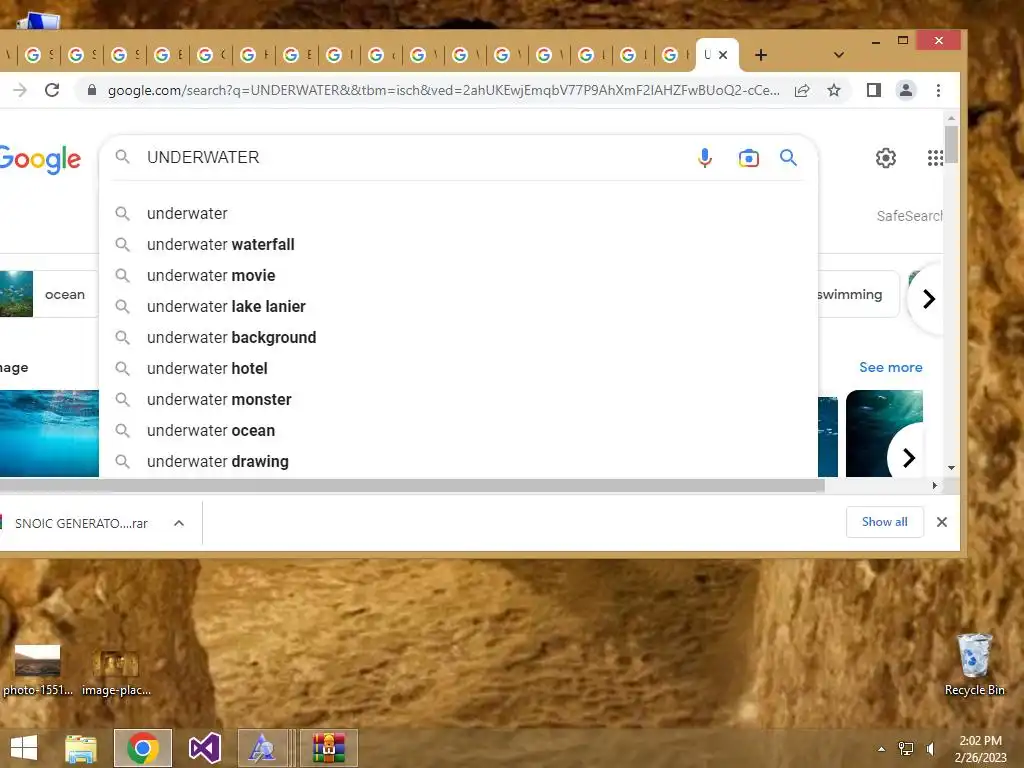Viewport: 1024px width, 768px height.
Task: Toggle Chrome side panel
Action: [874, 90]
